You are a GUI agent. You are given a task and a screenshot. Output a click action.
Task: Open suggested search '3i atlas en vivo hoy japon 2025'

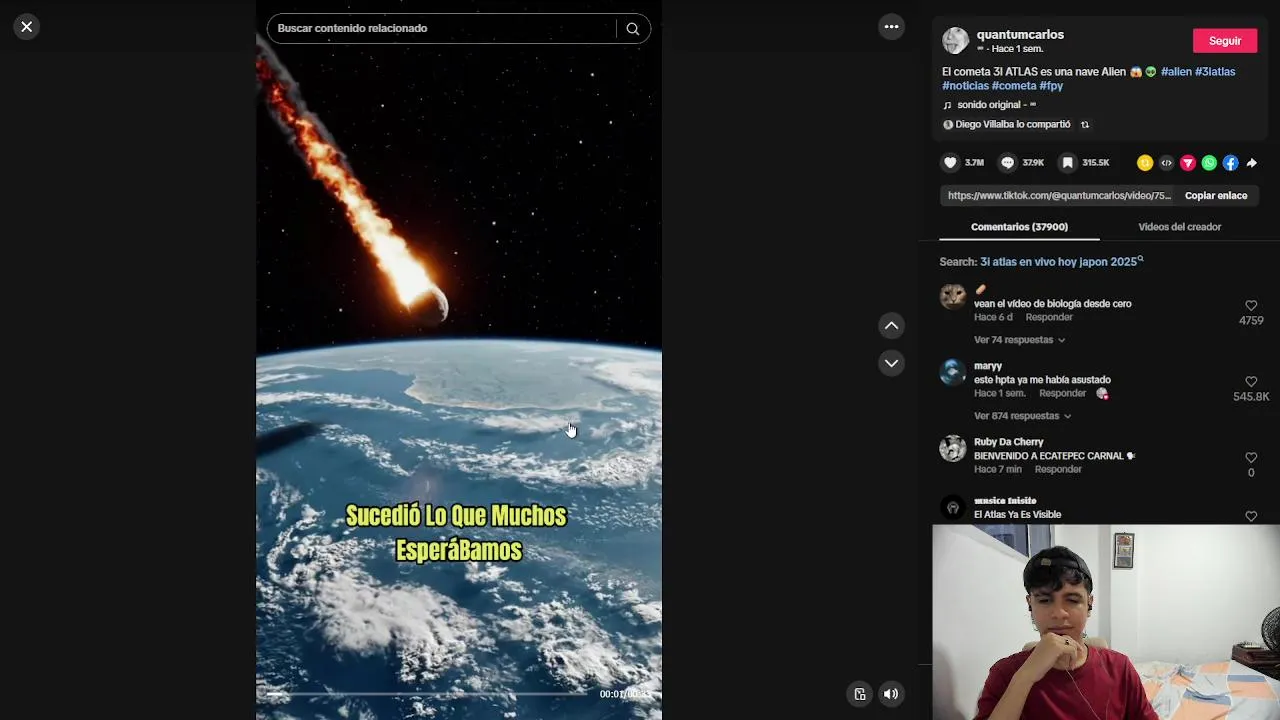click(x=1061, y=262)
